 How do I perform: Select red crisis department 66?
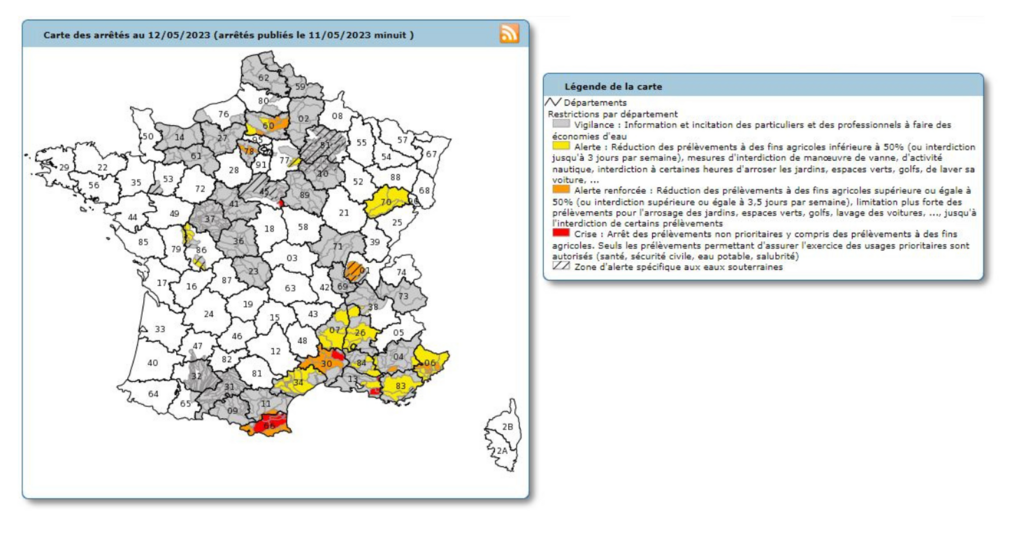click(x=268, y=425)
